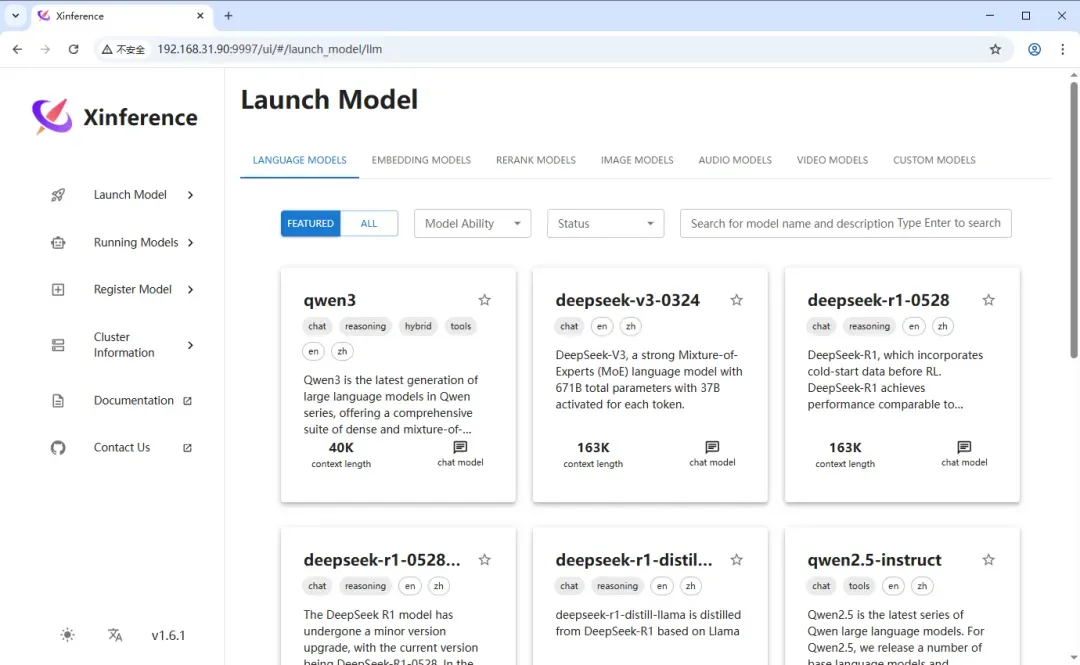This screenshot has width=1080, height=665.
Task: Click the Register Model plus icon
Action: pyautogui.click(x=58, y=290)
